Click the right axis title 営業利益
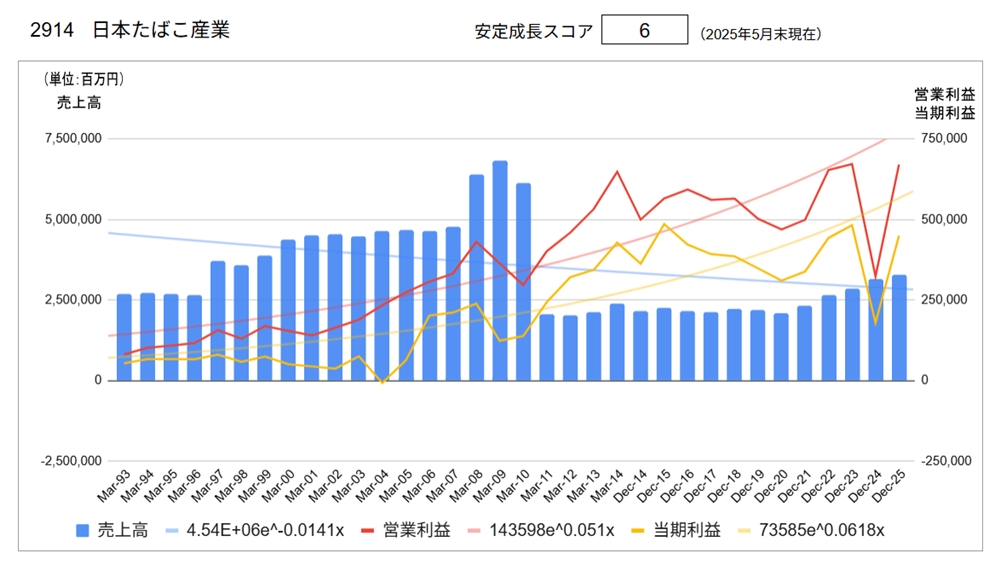1000x570 pixels. click(x=945, y=95)
